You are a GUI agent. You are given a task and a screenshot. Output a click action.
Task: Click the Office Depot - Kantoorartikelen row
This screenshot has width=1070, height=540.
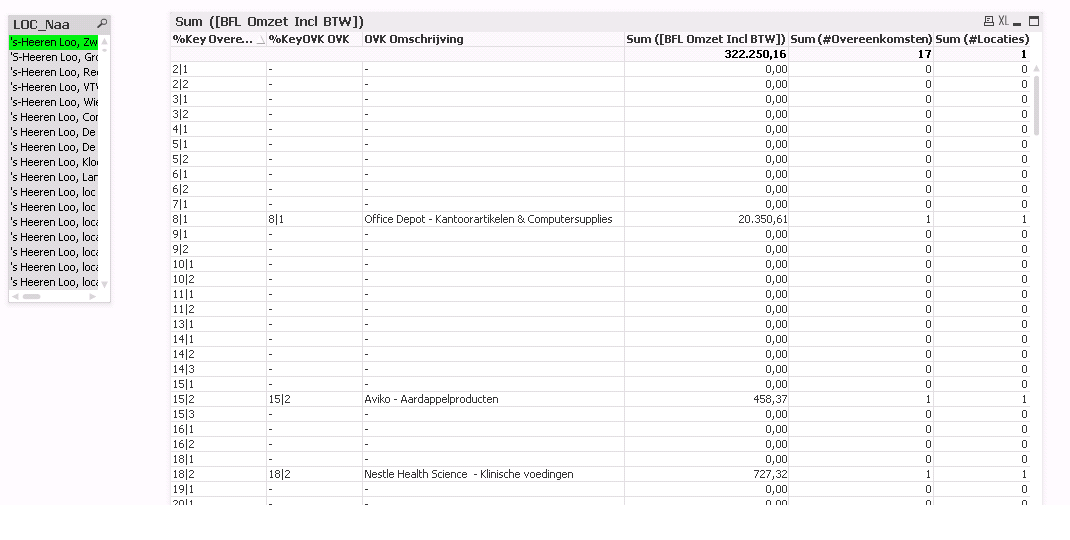tap(488, 219)
